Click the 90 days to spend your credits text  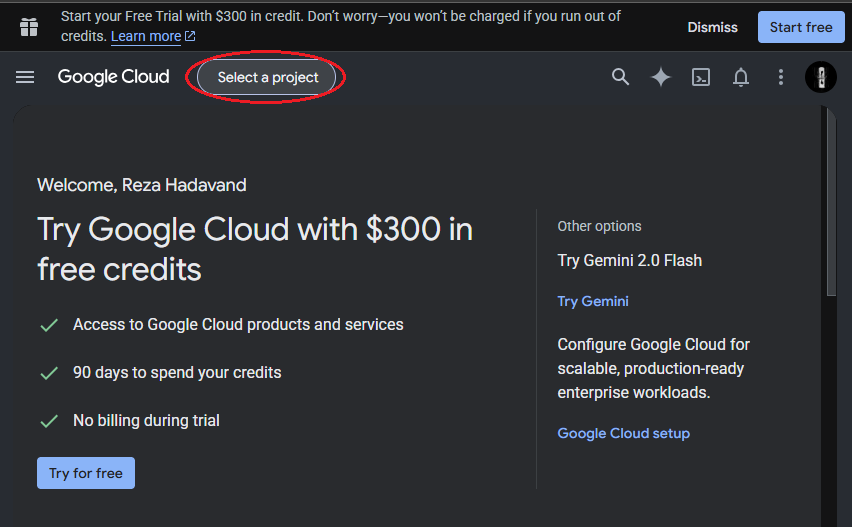177,372
